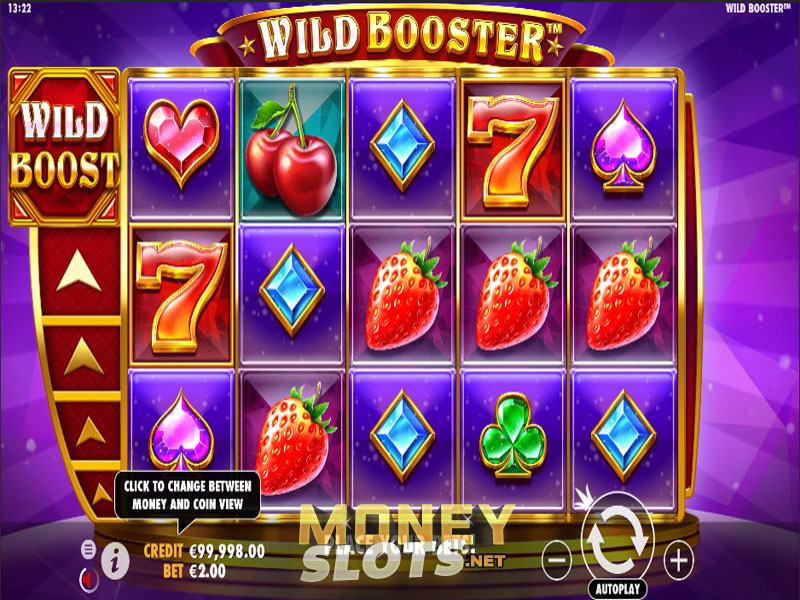Click the green club symbol

tap(513, 435)
